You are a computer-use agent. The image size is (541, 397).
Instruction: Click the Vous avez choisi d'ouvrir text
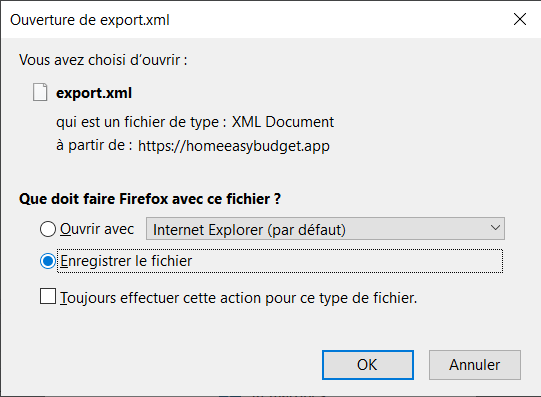coord(103,60)
